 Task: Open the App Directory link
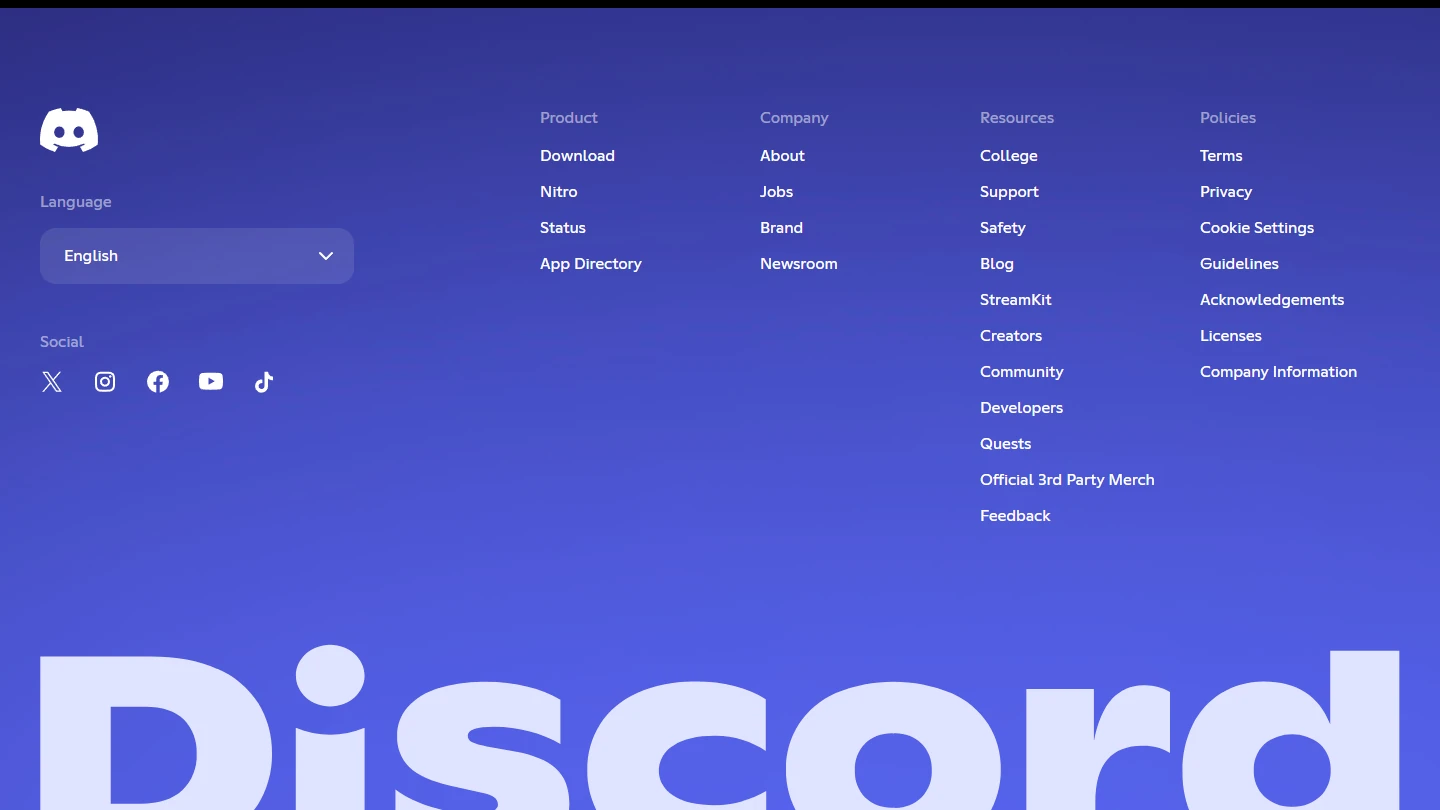coord(590,264)
